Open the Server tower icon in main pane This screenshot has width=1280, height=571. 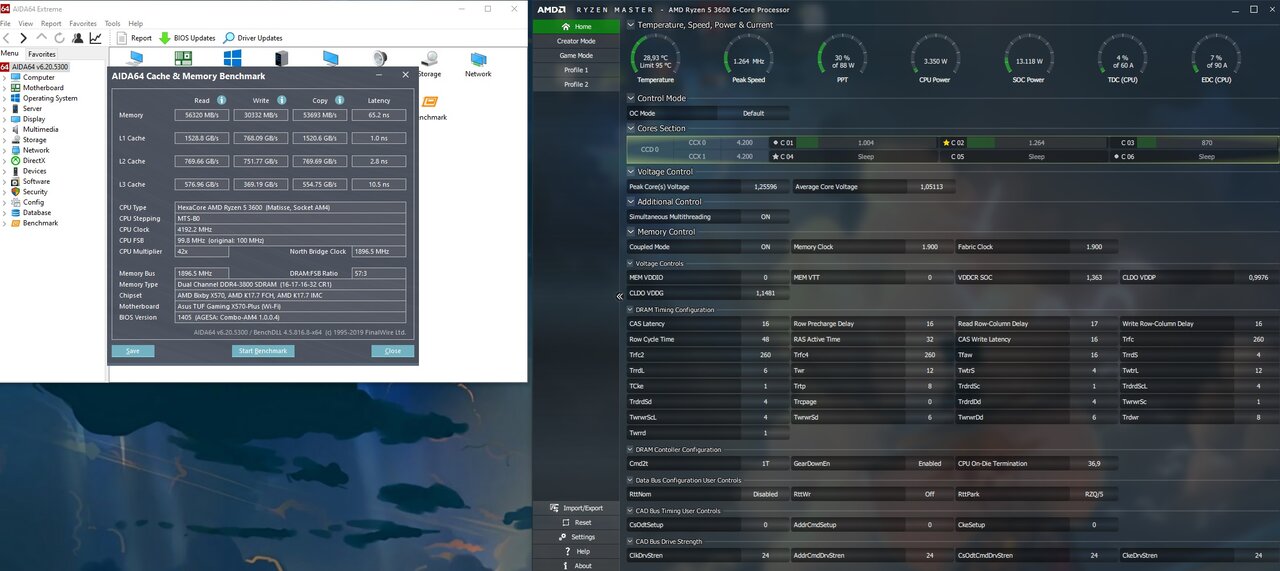click(281, 58)
